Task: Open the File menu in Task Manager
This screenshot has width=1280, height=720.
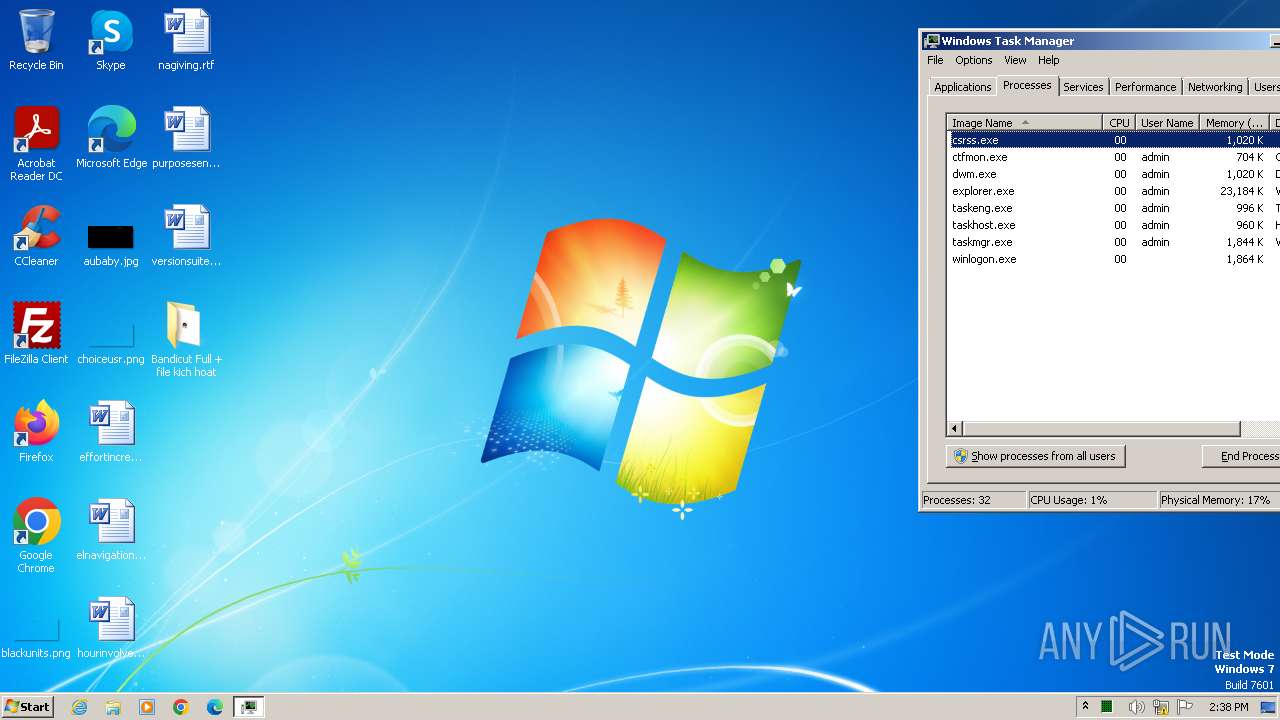Action: tap(935, 60)
